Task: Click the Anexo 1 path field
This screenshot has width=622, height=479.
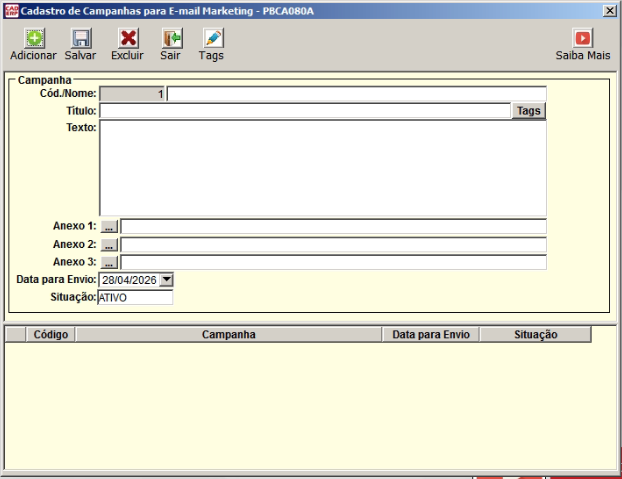Action: coord(334,226)
